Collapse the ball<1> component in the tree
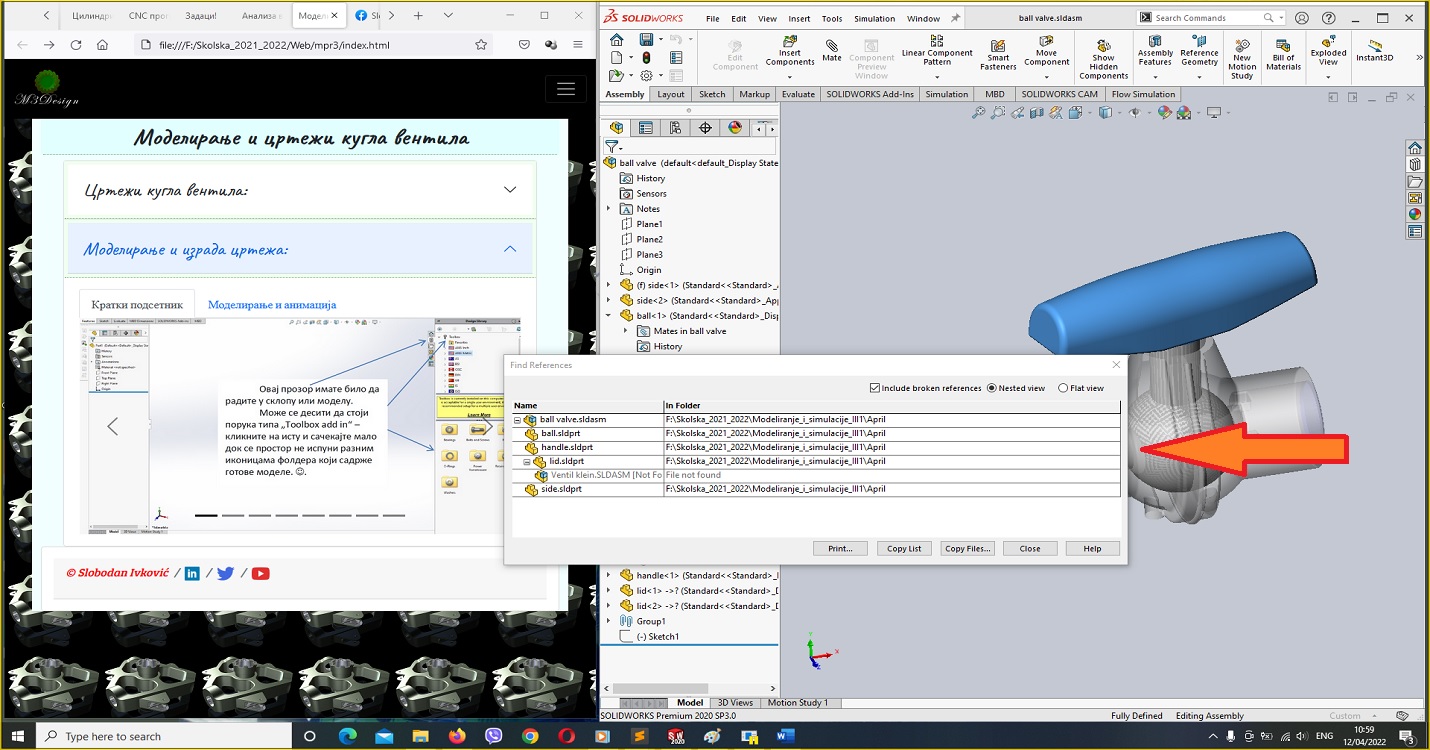This screenshot has height=750, width=1430. click(608, 315)
